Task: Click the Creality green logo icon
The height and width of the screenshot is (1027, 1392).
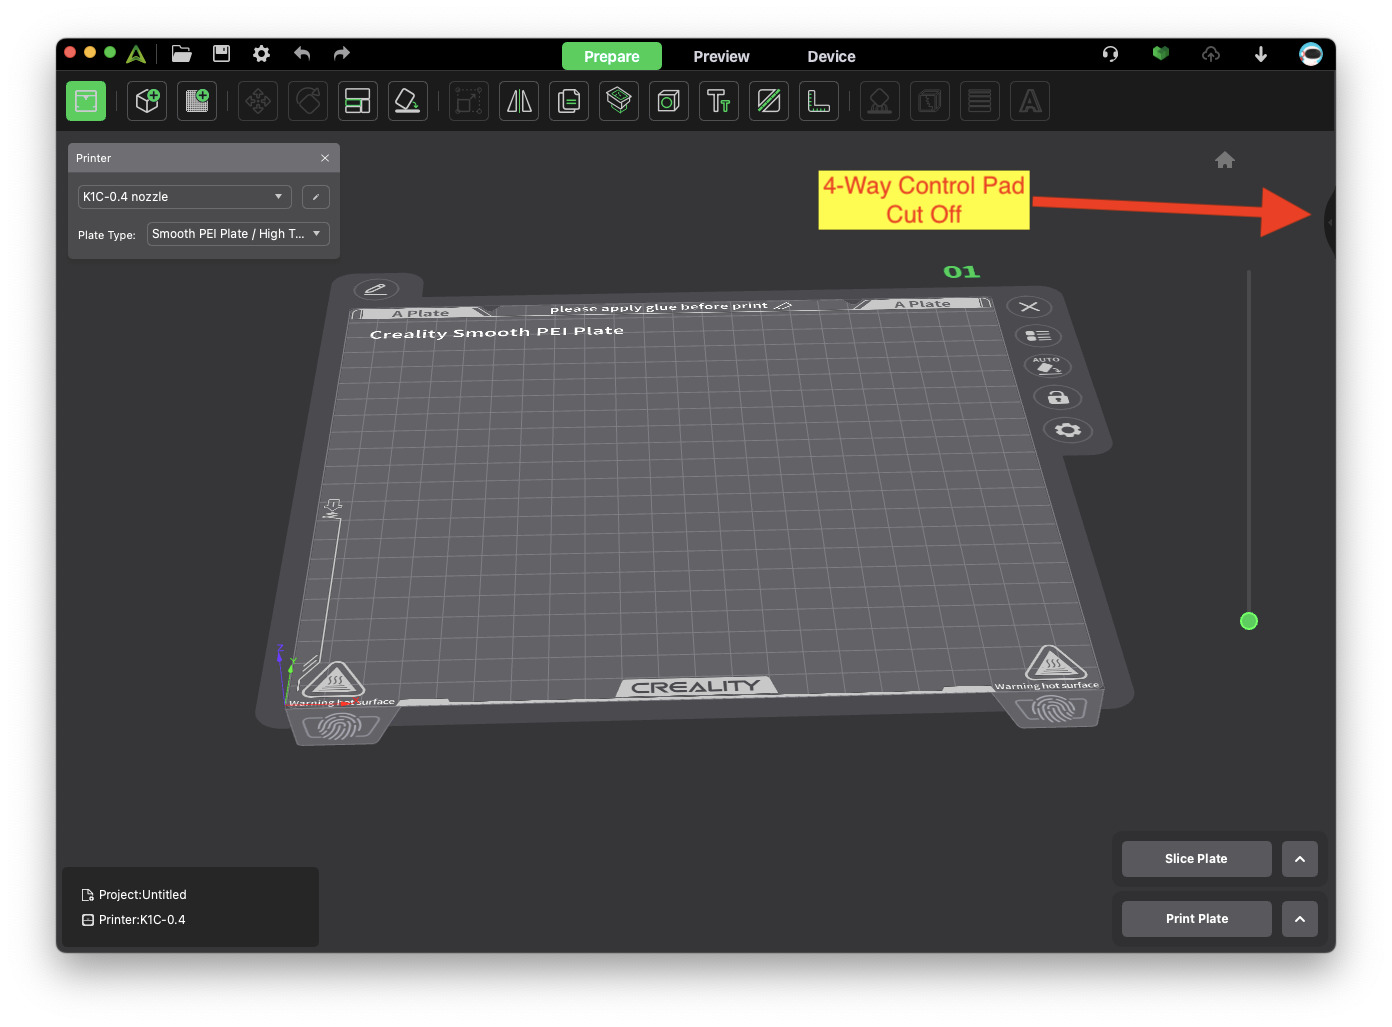Action: pyautogui.click(x=137, y=54)
